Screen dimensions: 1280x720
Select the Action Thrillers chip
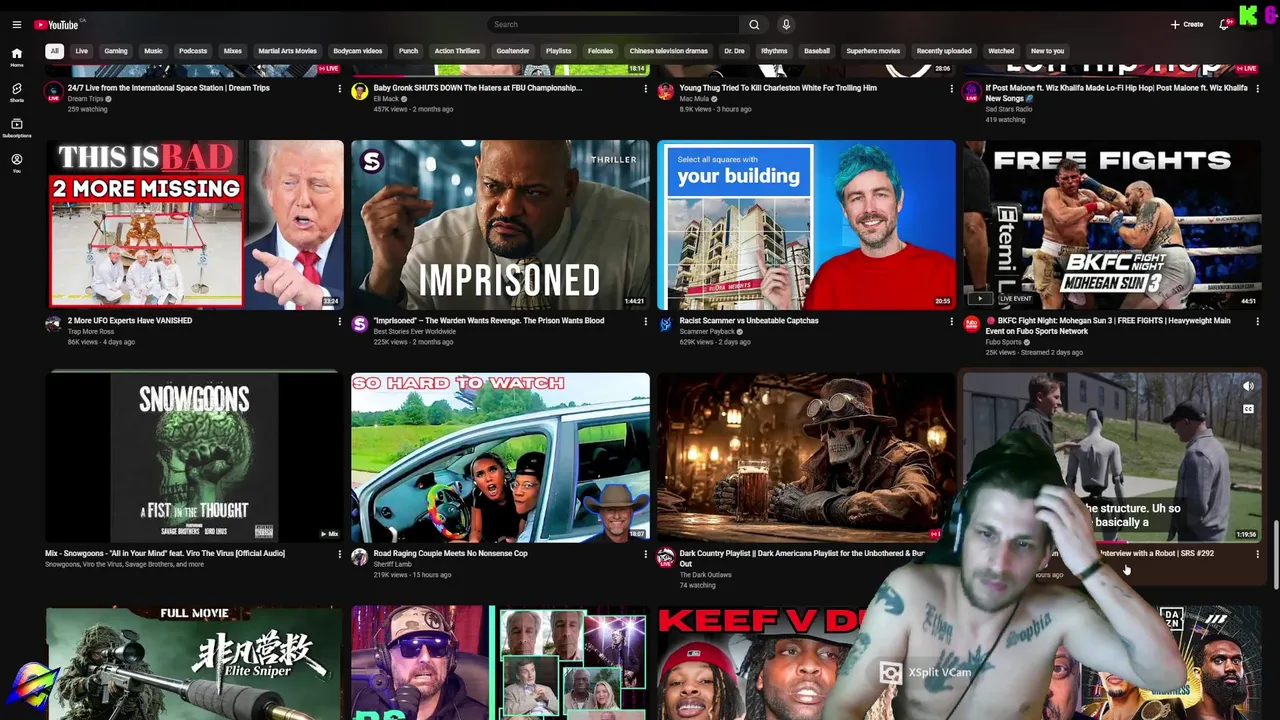tap(457, 51)
